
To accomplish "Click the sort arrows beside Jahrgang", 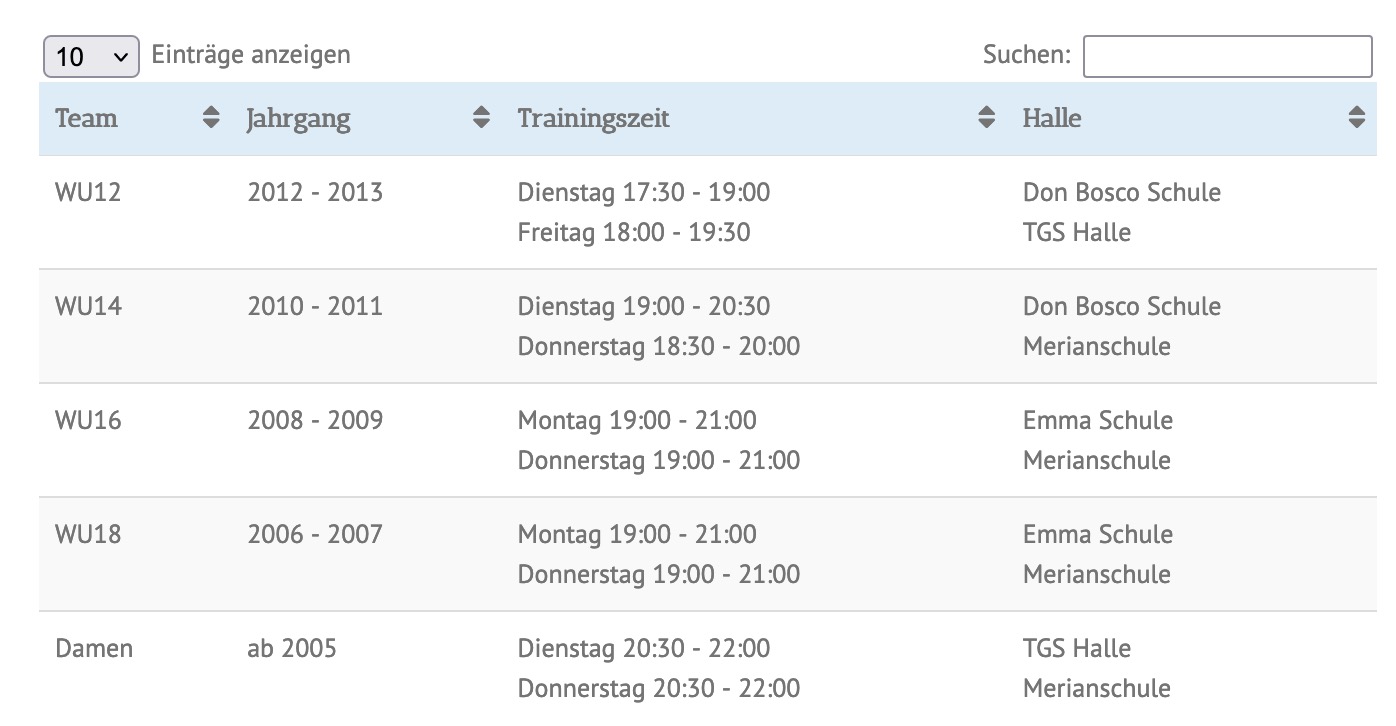I will point(481,118).
